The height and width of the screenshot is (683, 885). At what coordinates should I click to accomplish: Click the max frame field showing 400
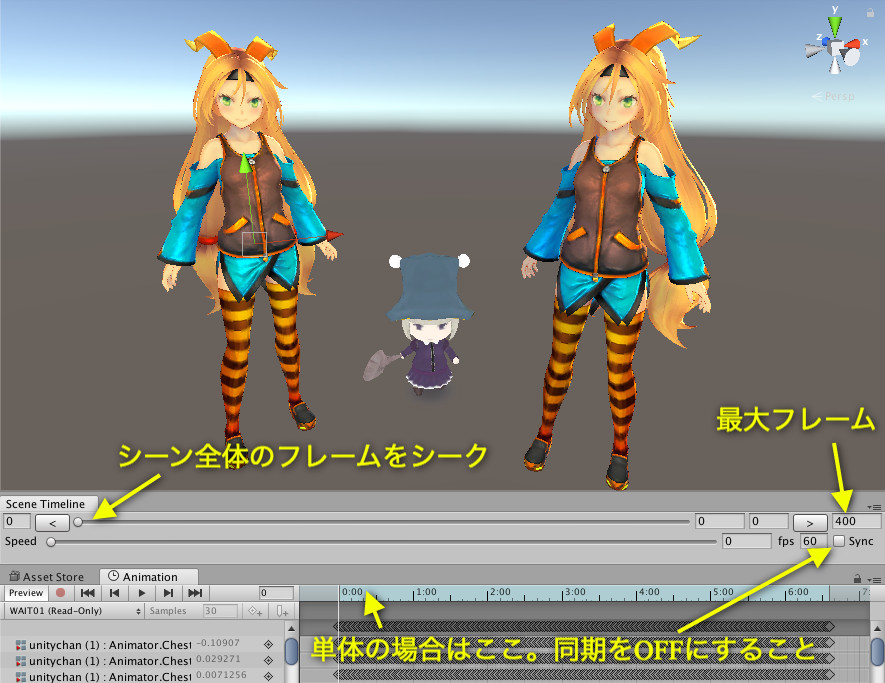click(x=856, y=521)
